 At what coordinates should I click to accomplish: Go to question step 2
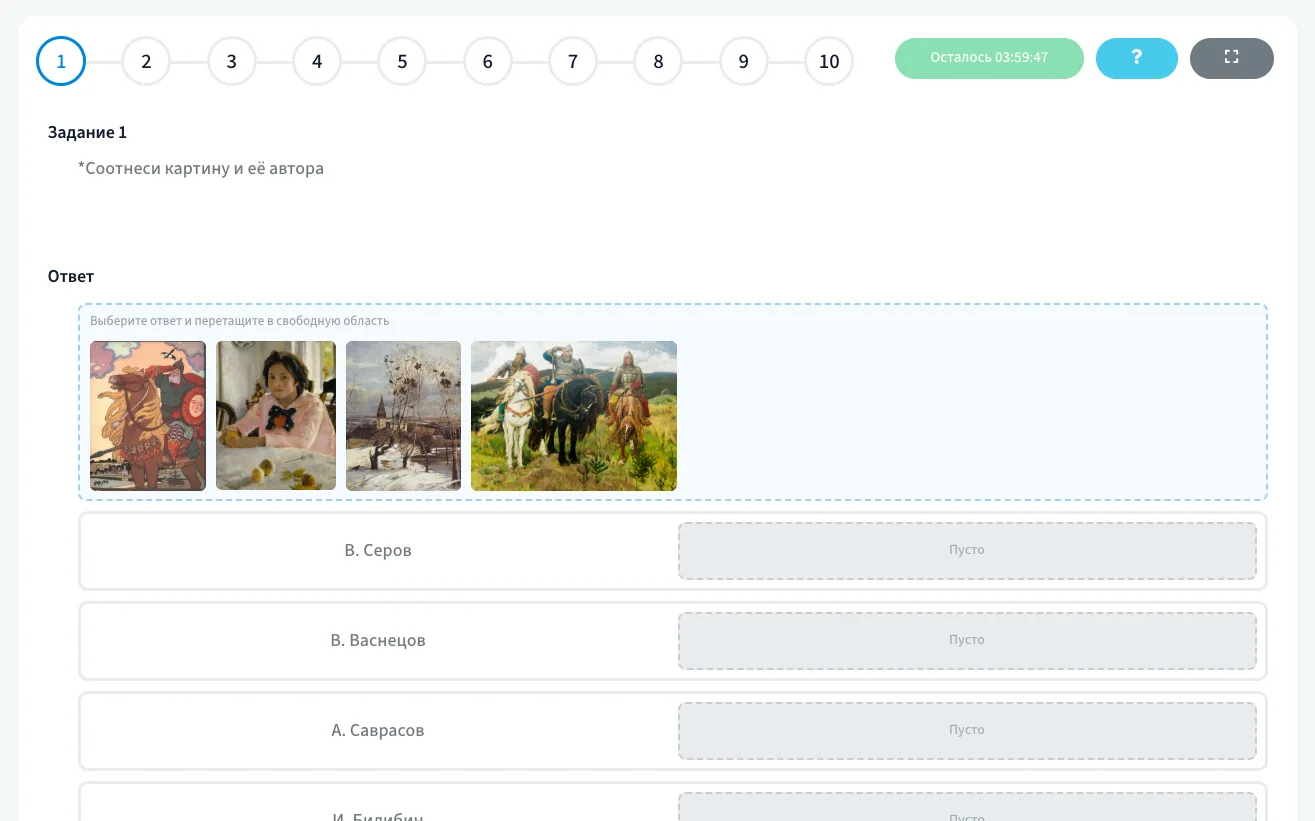coord(146,61)
